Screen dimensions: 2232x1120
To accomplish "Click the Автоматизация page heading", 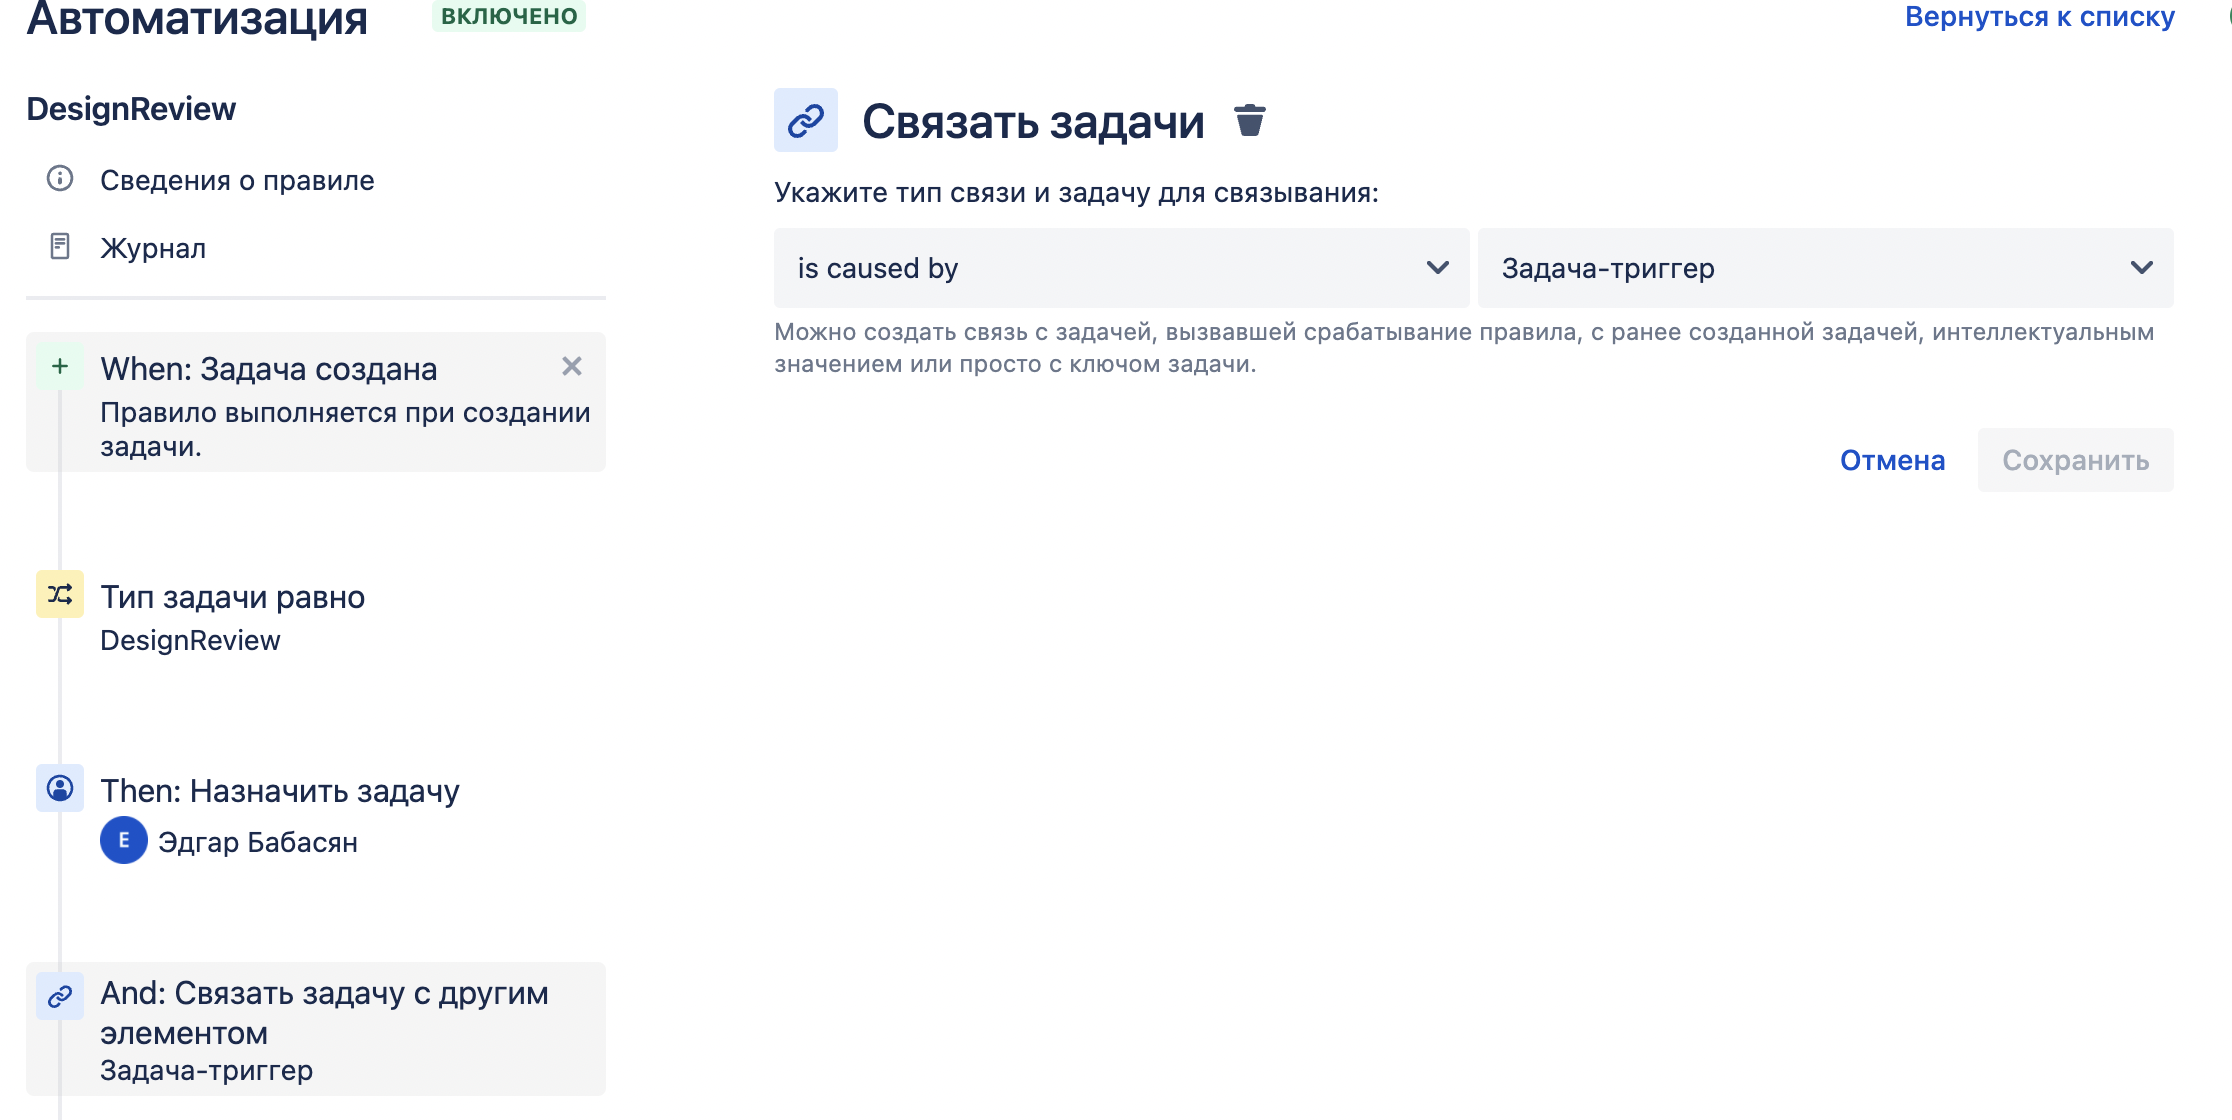I will tap(197, 18).
